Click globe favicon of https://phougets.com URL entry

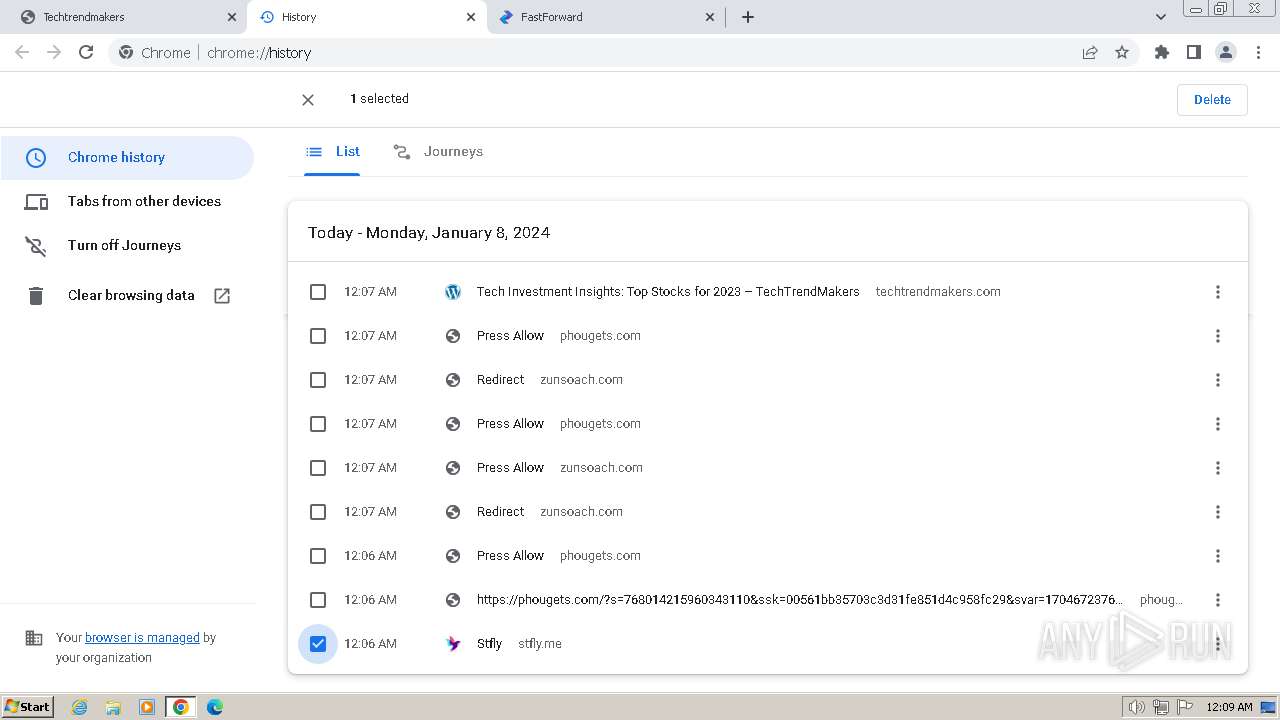453,600
